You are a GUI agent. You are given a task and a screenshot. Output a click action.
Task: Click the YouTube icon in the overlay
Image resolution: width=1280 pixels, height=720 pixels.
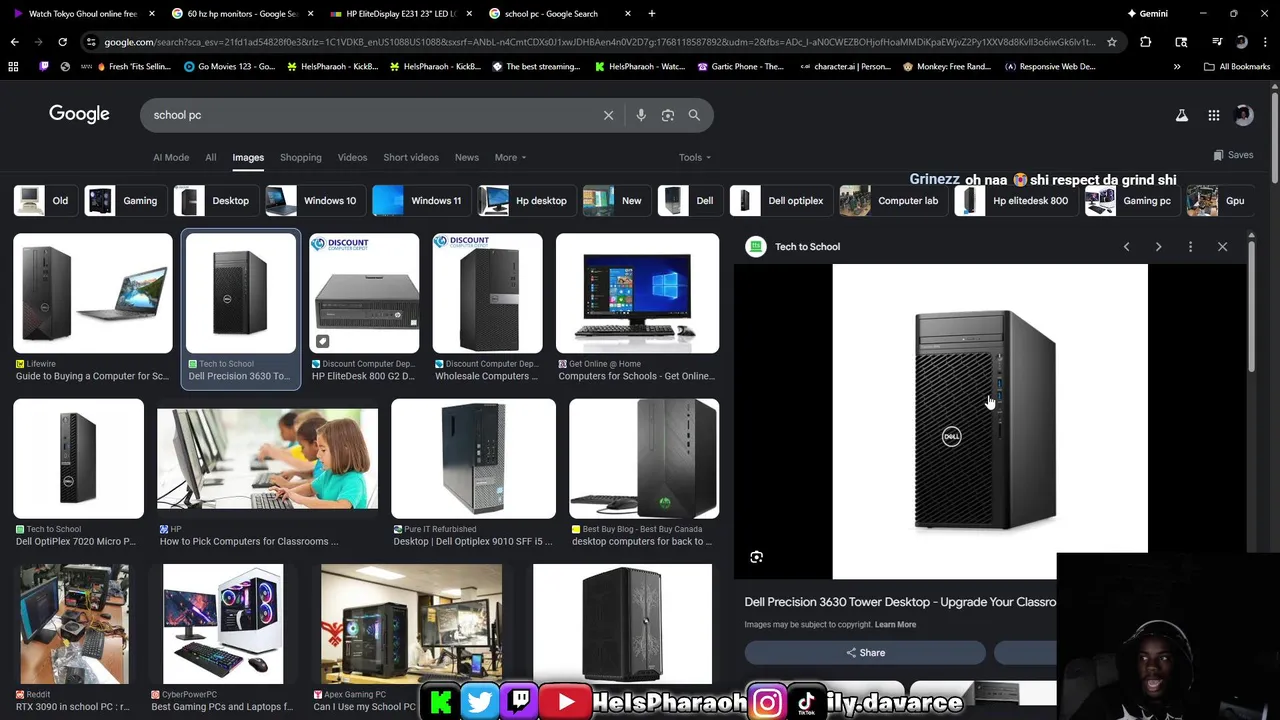(x=566, y=702)
